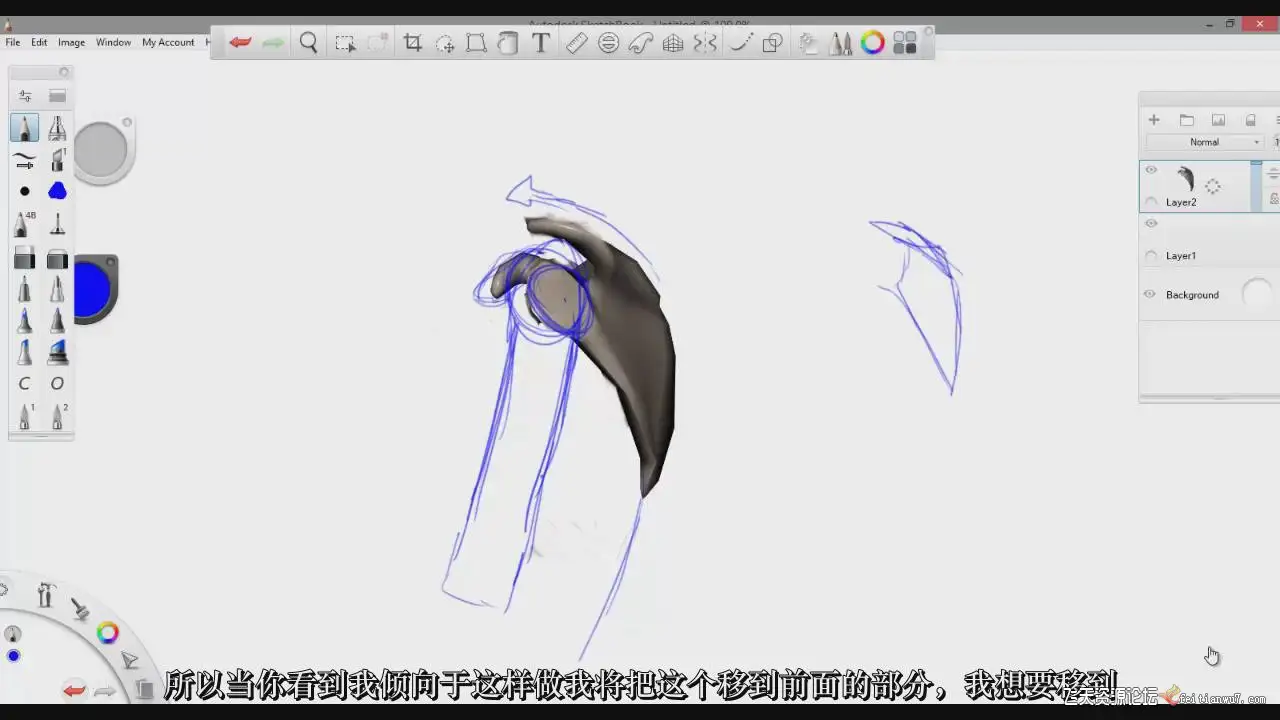Screen dimensions: 1280x720
Task: Select the calligraphy stroke brush
Action: click(x=25, y=160)
